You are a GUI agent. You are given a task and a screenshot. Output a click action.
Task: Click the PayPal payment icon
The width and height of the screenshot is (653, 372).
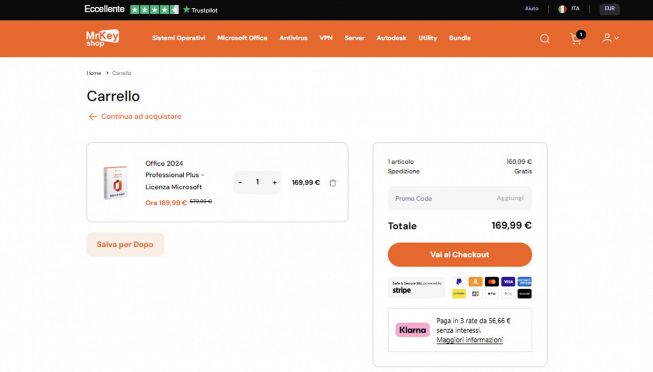click(459, 282)
